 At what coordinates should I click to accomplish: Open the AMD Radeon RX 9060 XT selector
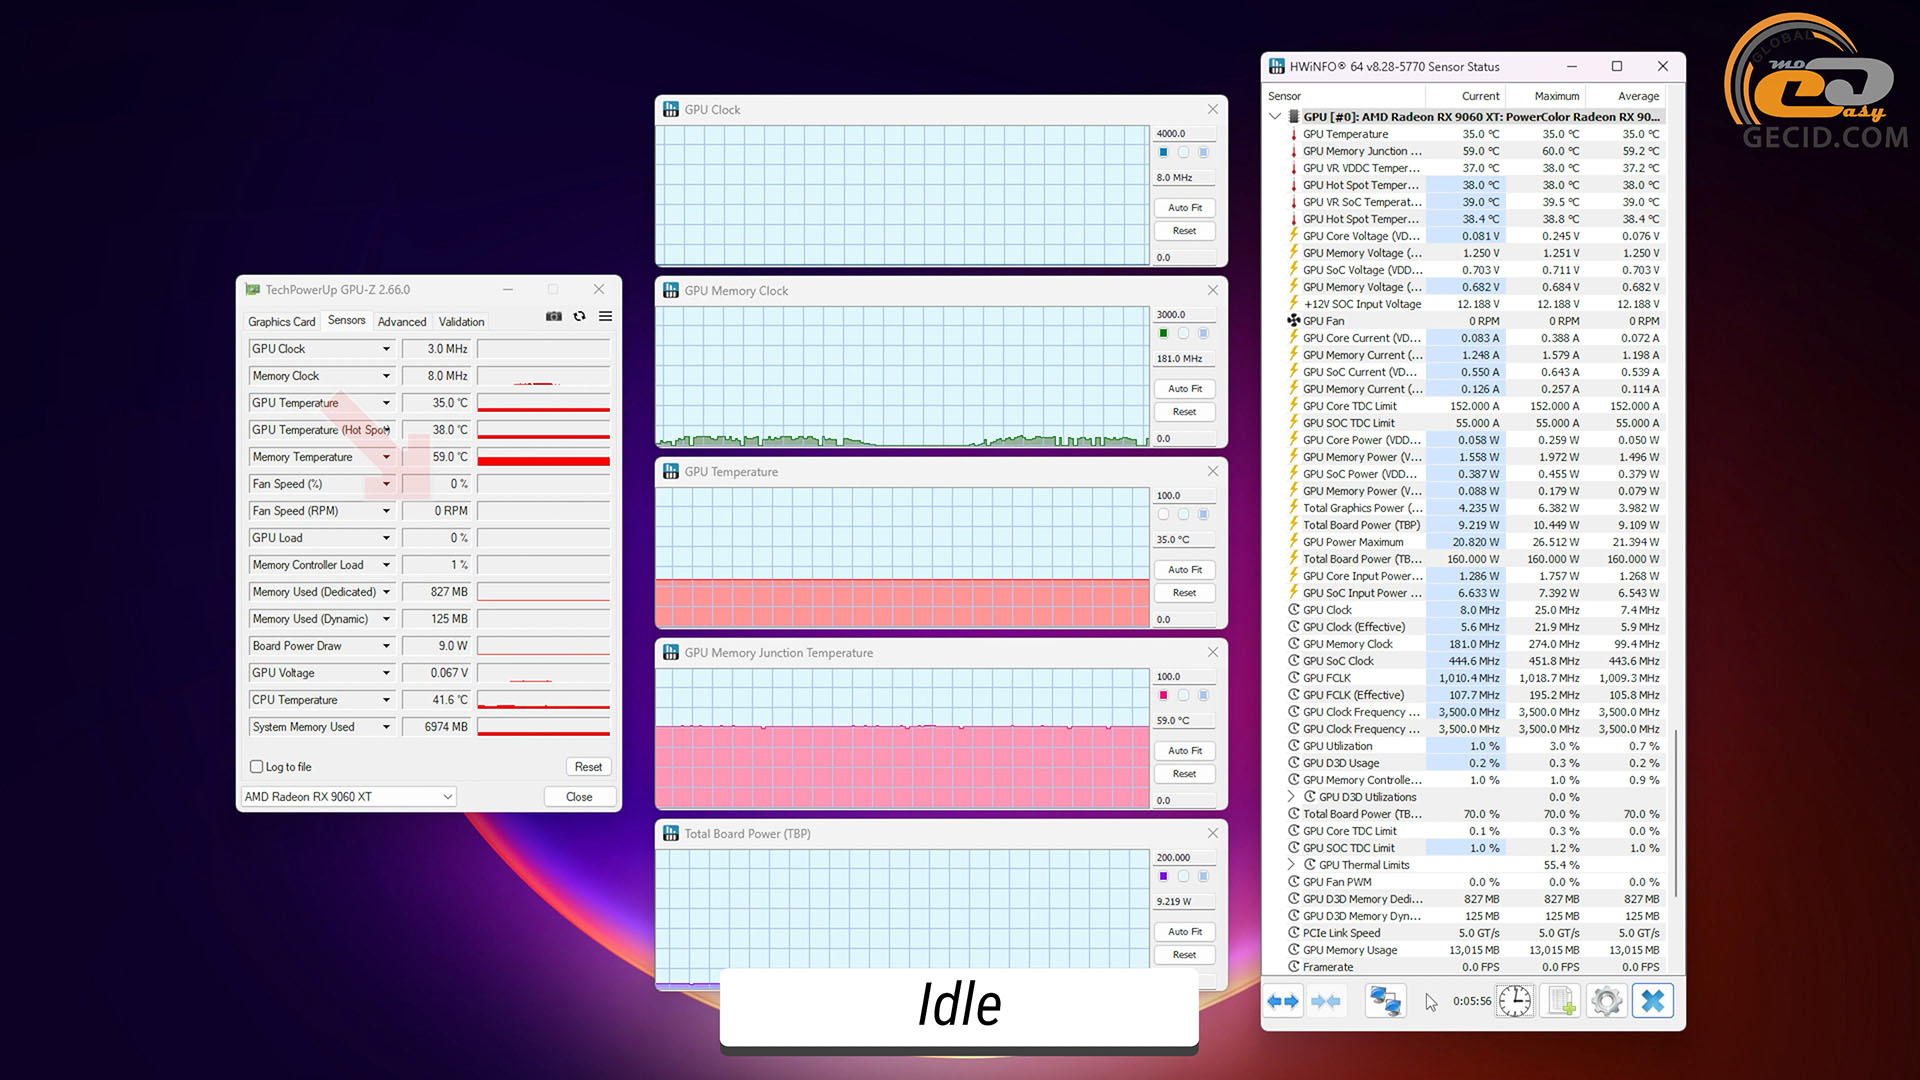click(x=348, y=797)
